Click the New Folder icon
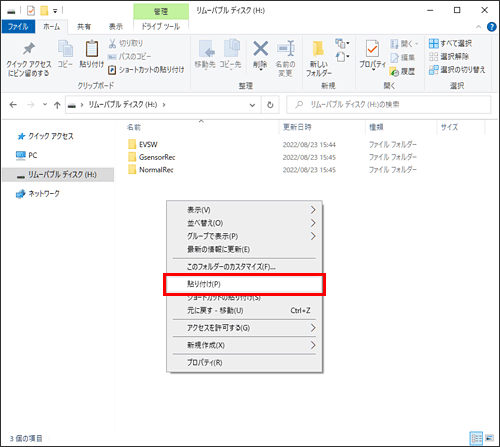500x447 pixels. tap(318, 49)
